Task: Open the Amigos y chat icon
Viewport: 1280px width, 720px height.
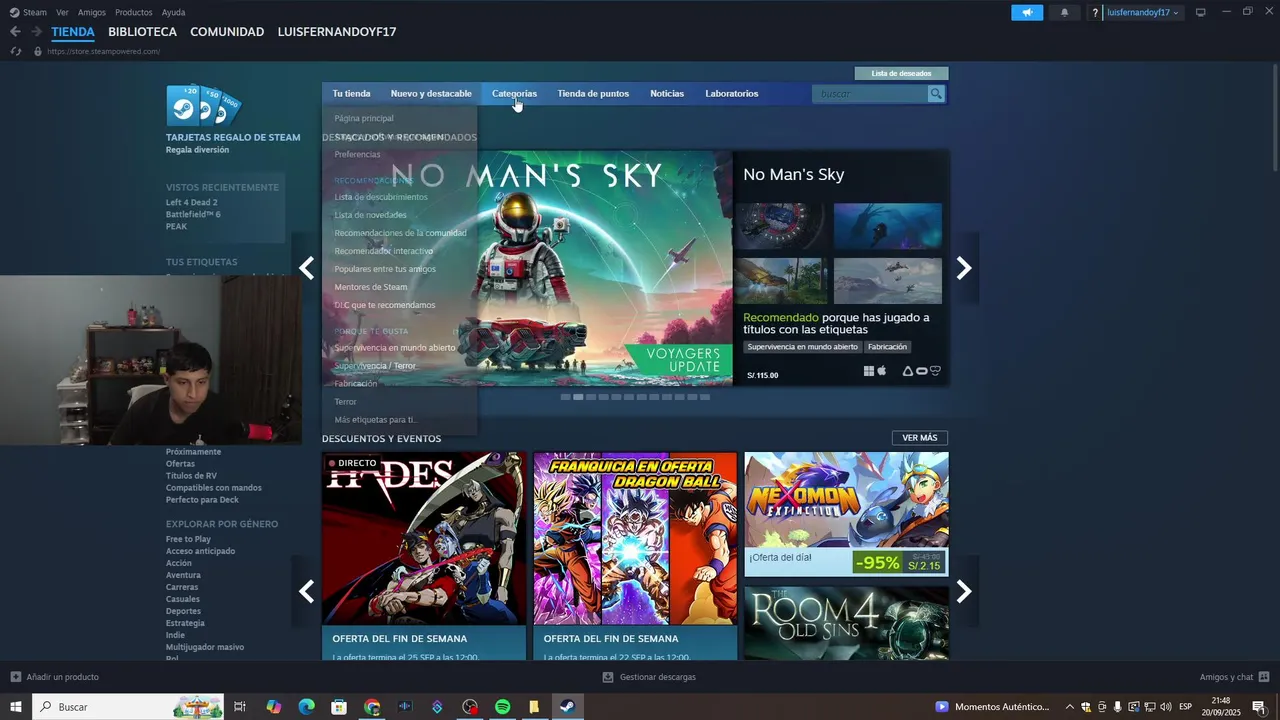Action: pyautogui.click(x=1264, y=677)
